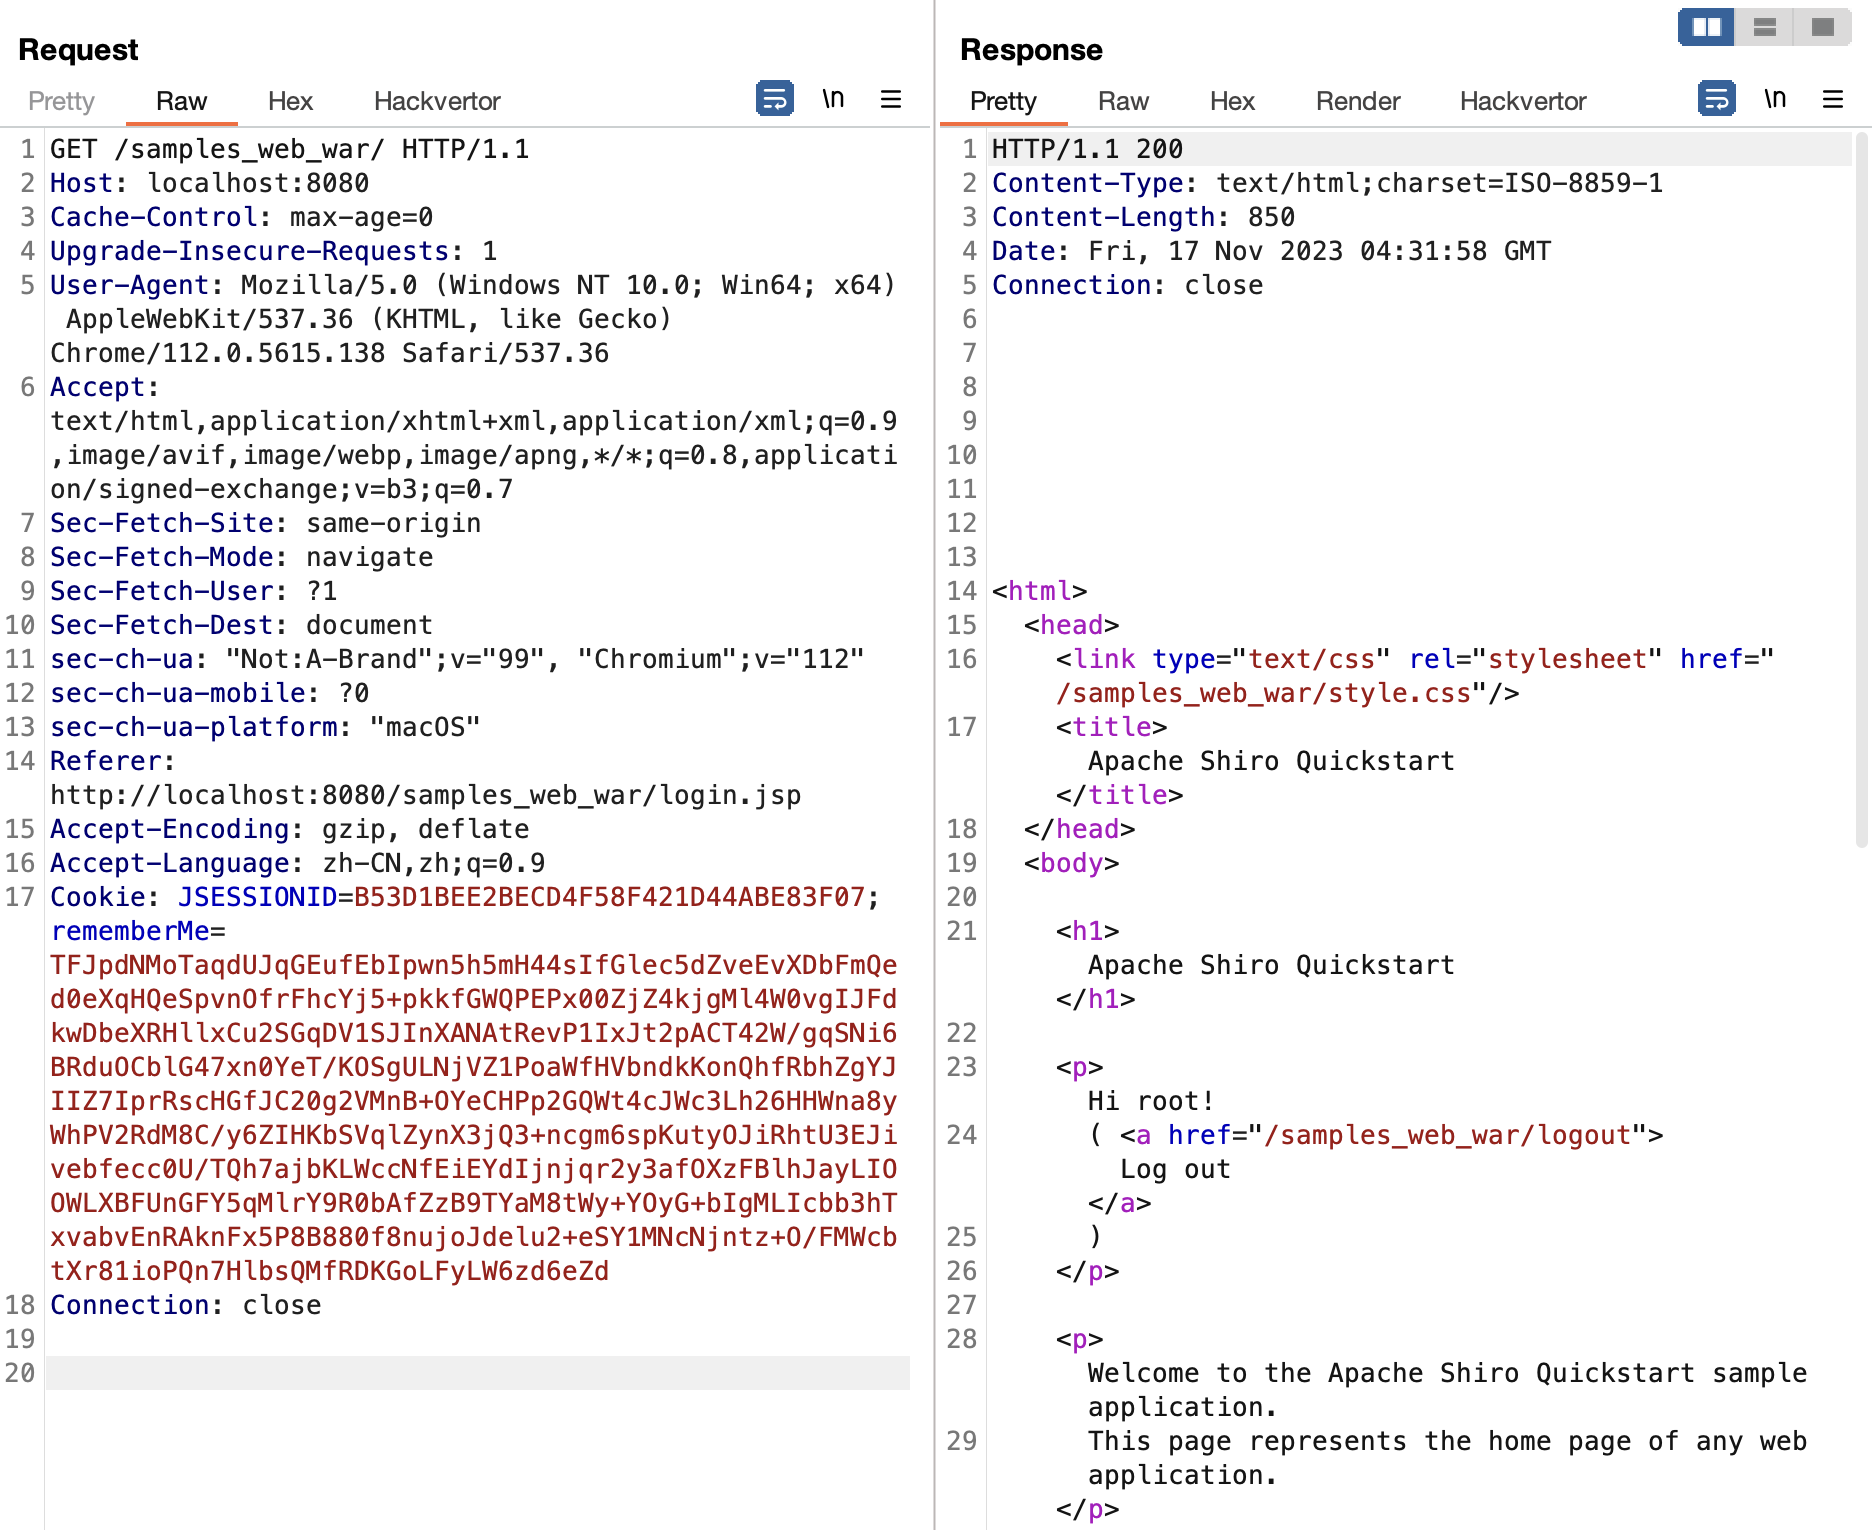Show non-printable characters in Response panel
The image size is (1872, 1530).
click(x=1775, y=99)
